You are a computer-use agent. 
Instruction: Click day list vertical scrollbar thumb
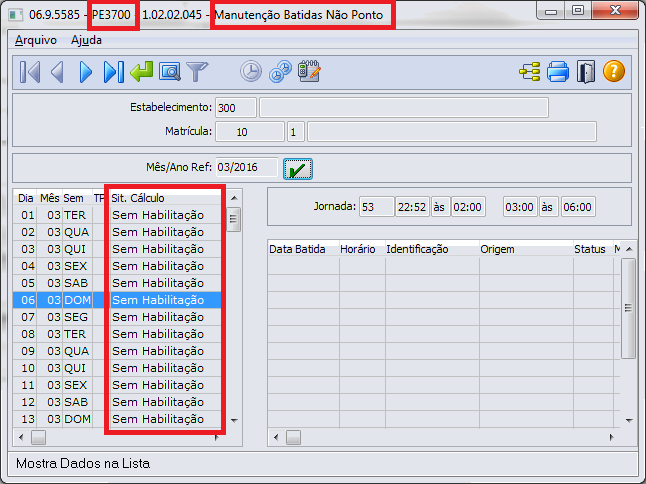point(234,220)
